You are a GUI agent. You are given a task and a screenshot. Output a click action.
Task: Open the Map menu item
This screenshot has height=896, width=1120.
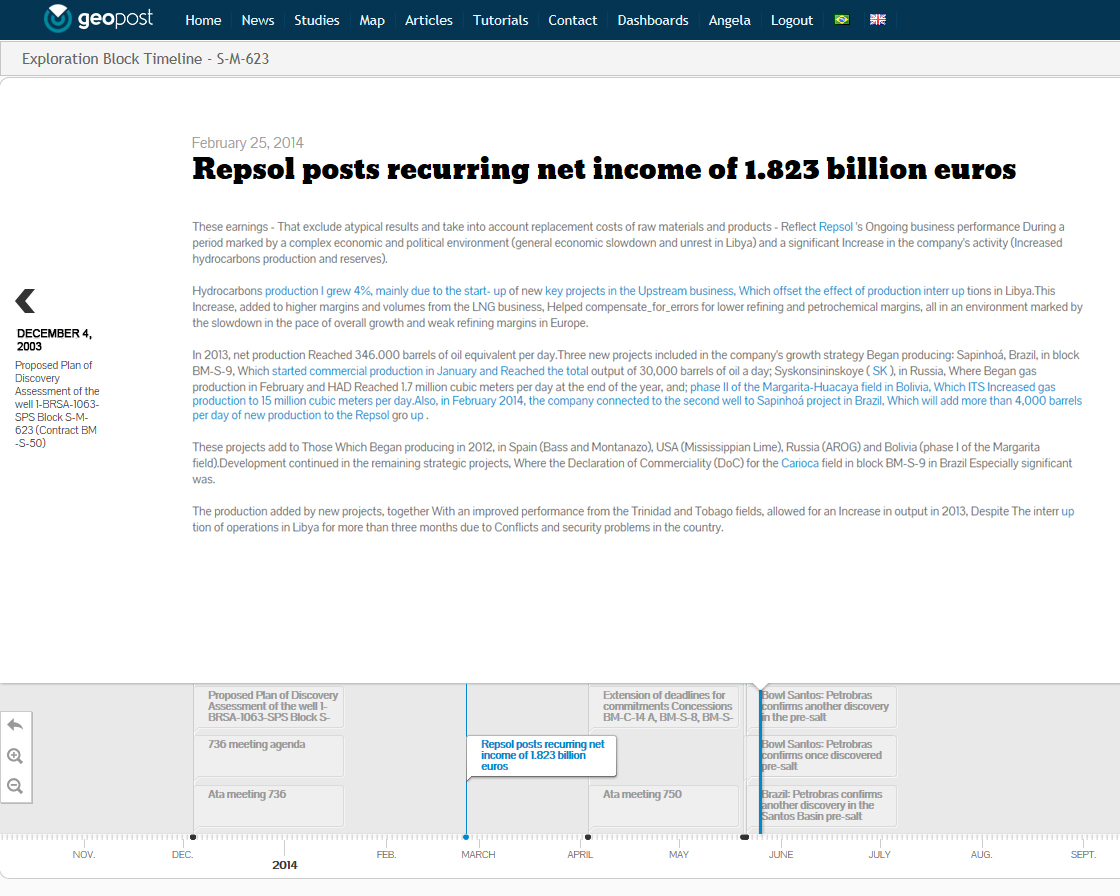(x=372, y=20)
